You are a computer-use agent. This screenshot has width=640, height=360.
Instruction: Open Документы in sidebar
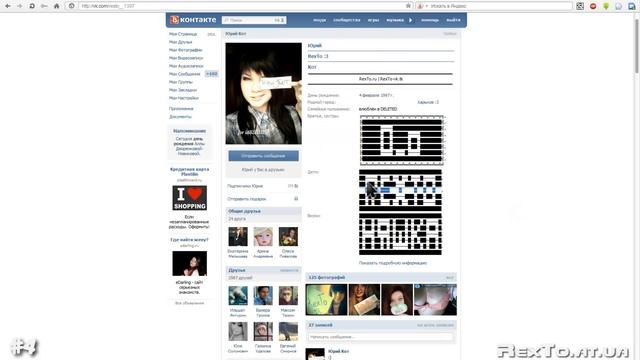pyautogui.click(x=180, y=117)
